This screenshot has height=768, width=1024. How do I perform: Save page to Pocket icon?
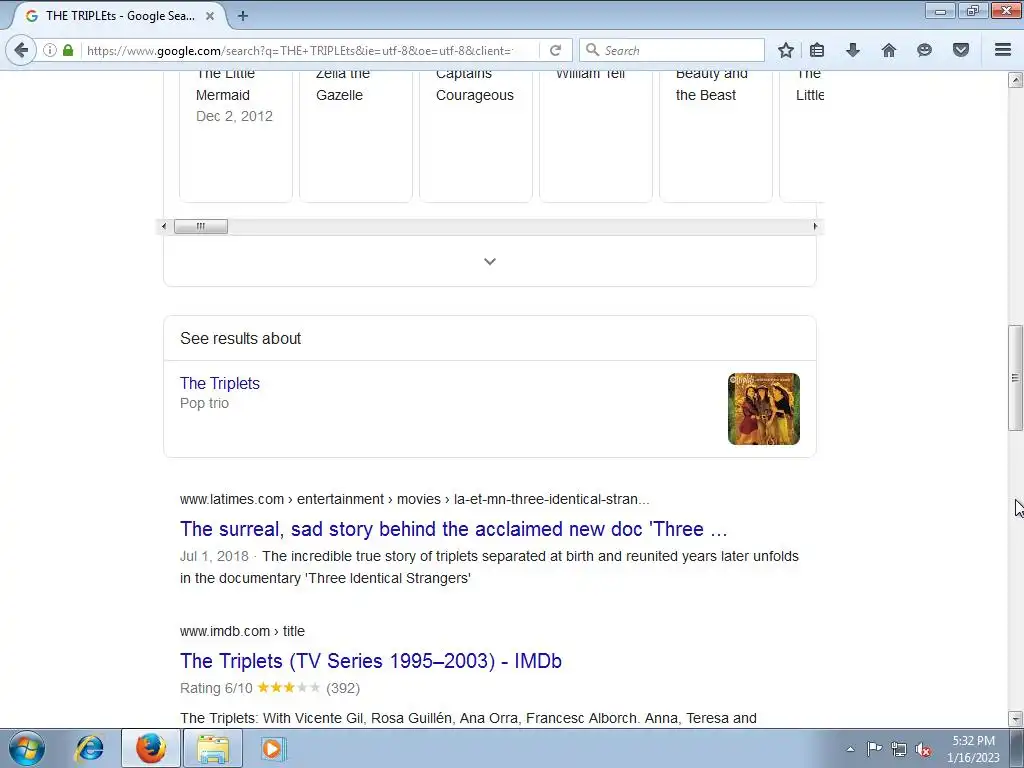[960, 50]
